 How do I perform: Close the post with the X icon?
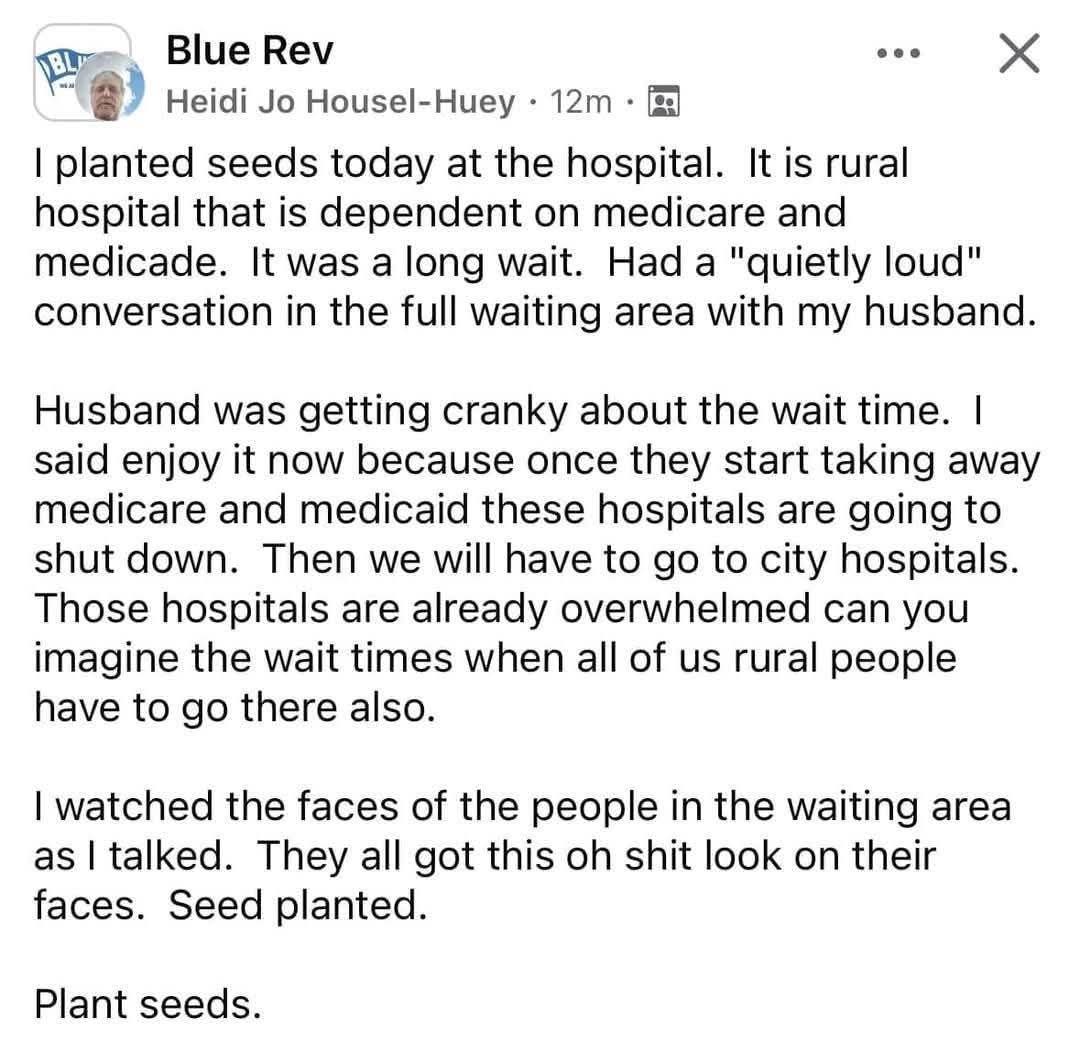[1019, 53]
